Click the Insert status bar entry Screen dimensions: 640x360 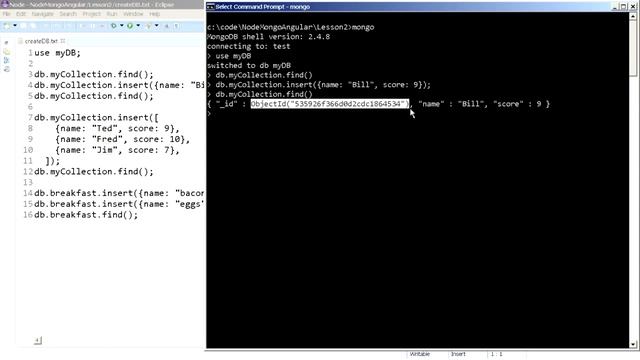tap(458, 354)
